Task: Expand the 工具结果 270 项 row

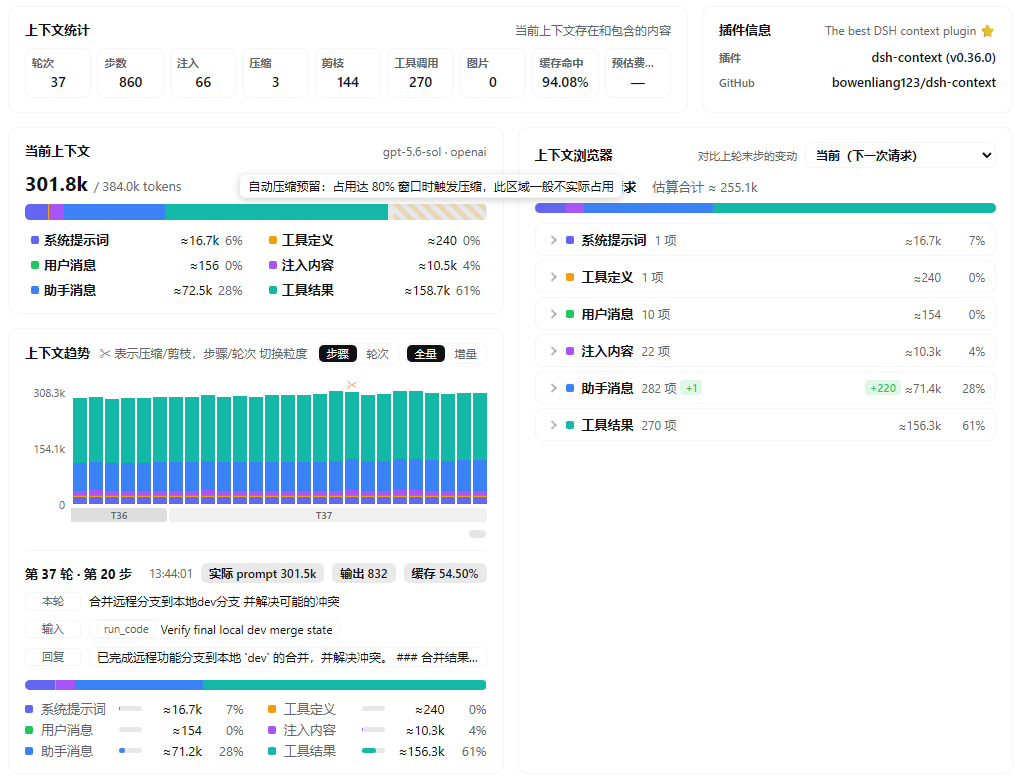Action: [x=765, y=425]
